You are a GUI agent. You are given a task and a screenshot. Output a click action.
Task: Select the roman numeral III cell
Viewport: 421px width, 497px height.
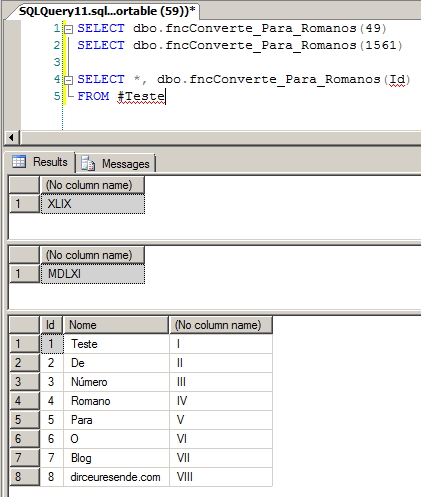click(x=221, y=382)
